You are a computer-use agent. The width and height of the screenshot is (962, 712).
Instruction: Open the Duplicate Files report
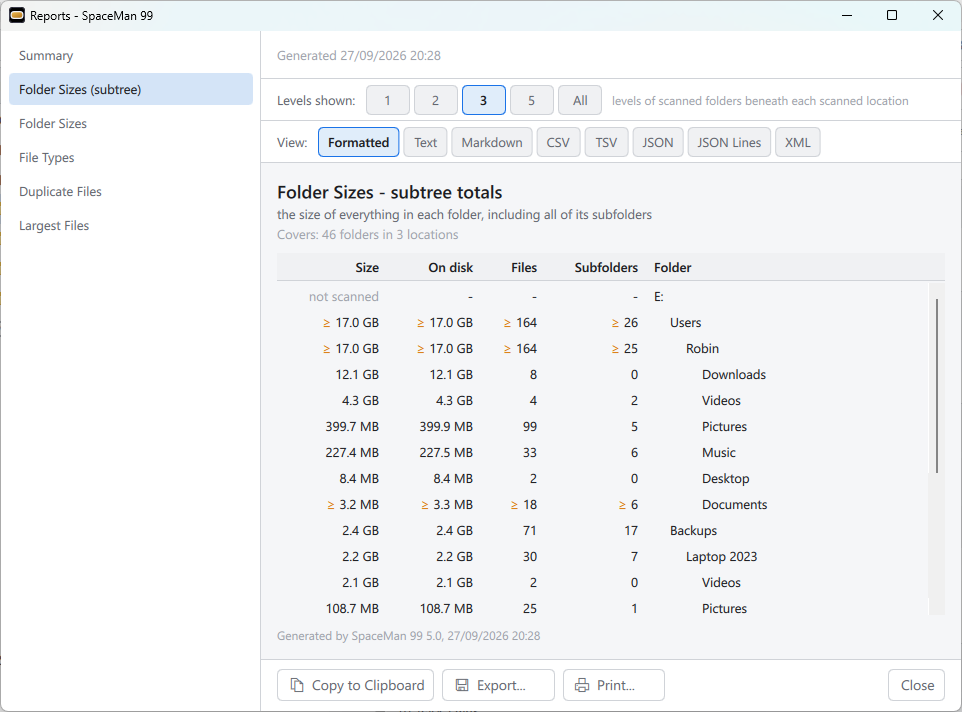click(131, 192)
